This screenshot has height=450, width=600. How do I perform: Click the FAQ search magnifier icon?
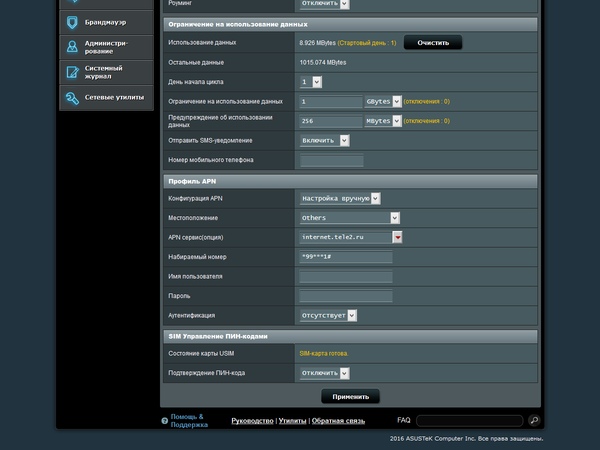(534, 420)
